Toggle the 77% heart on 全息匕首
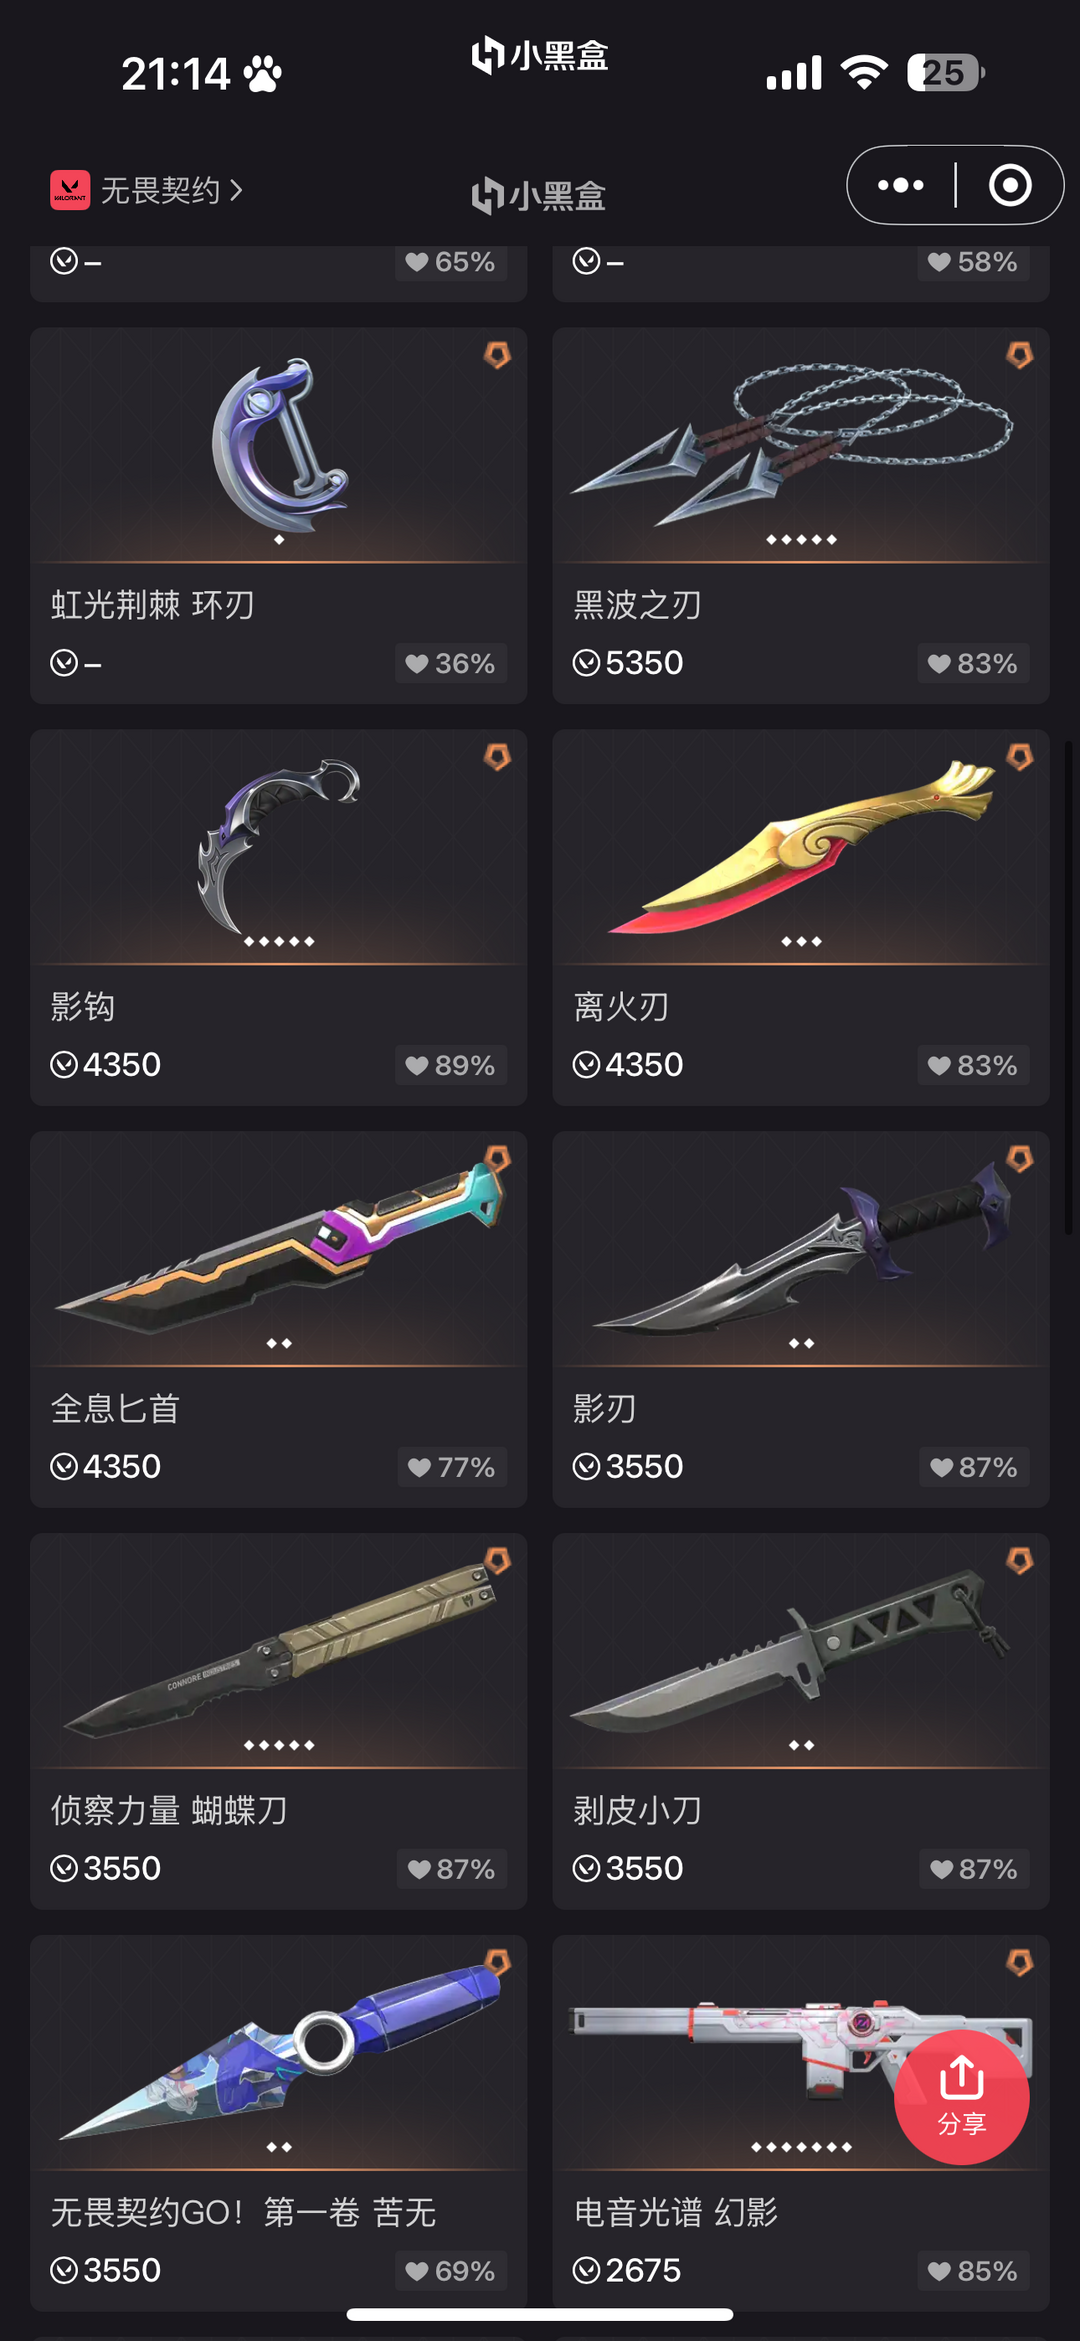Viewport: 1080px width, 2341px height. [451, 1467]
